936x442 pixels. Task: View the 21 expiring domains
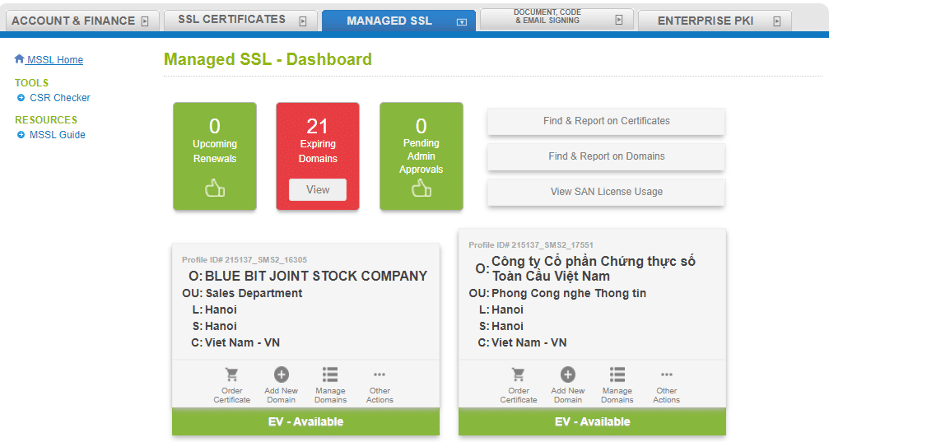point(317,190)
